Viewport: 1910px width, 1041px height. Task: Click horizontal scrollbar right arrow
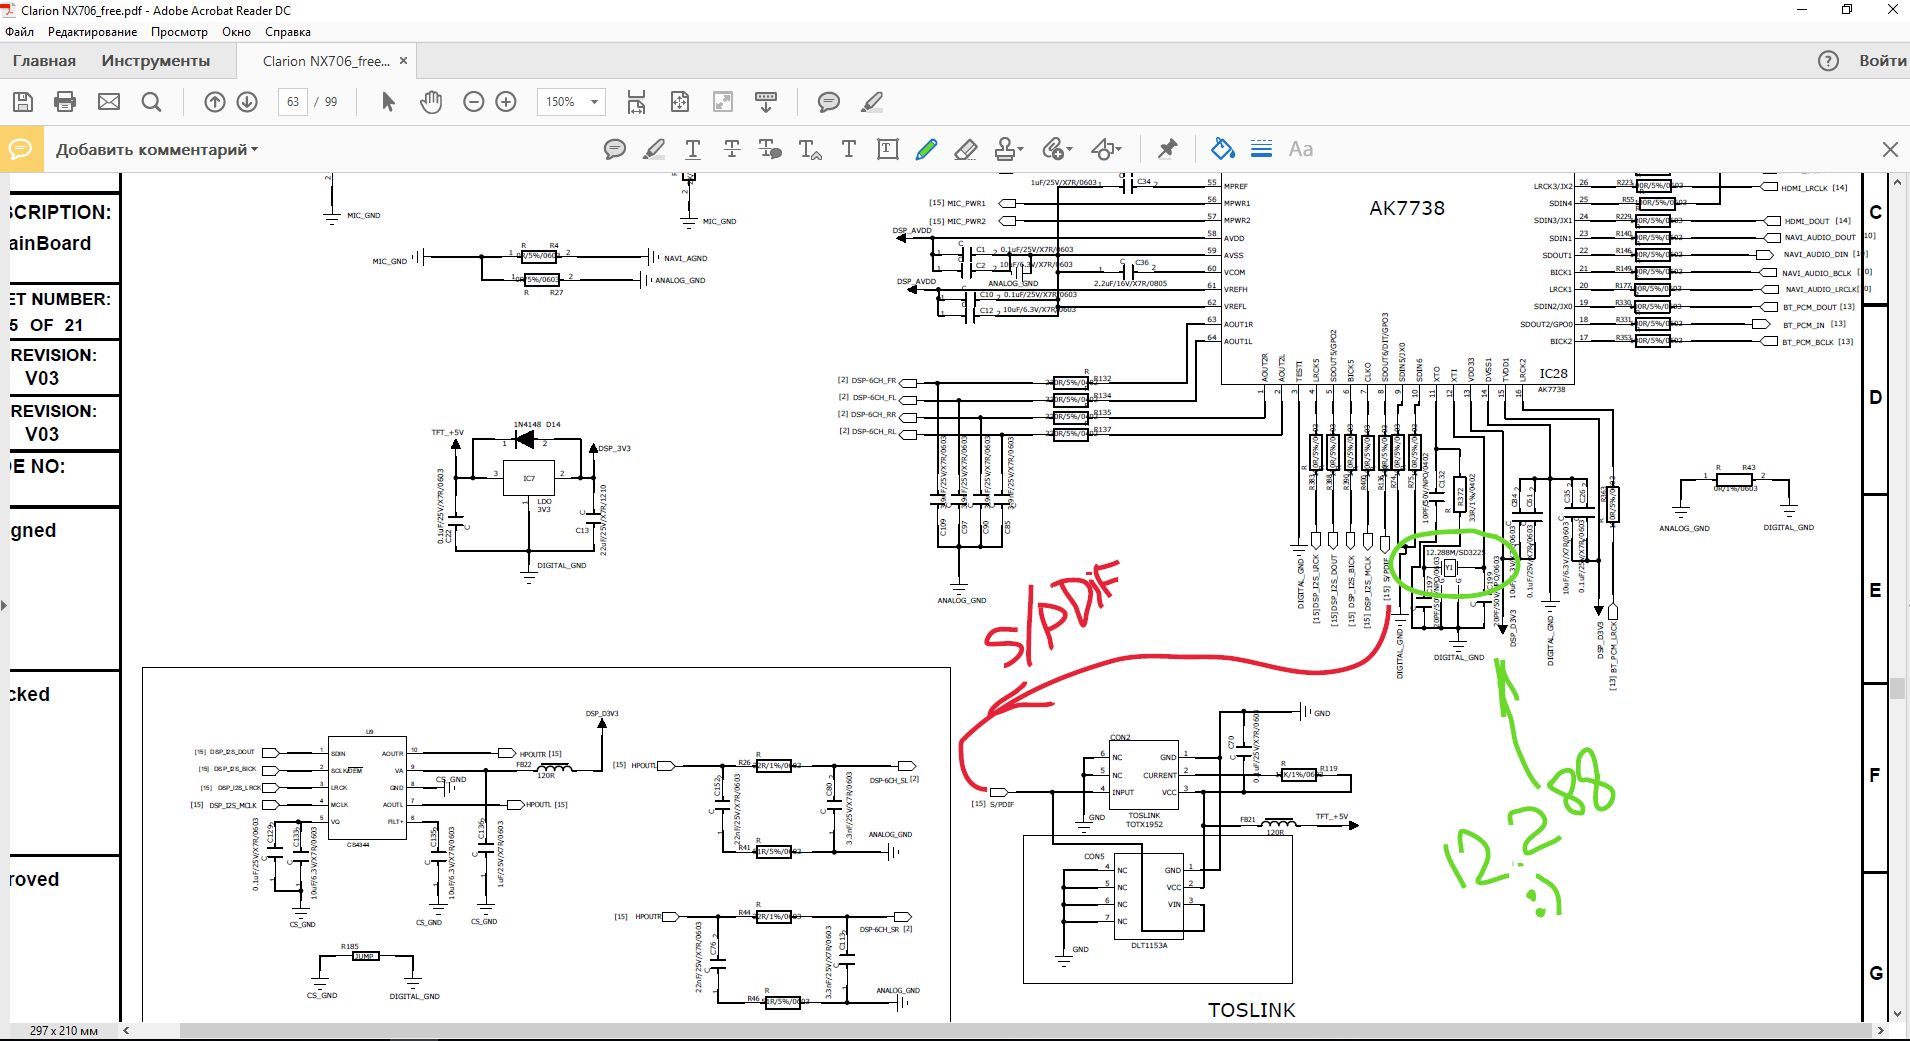(1881, 1030)
